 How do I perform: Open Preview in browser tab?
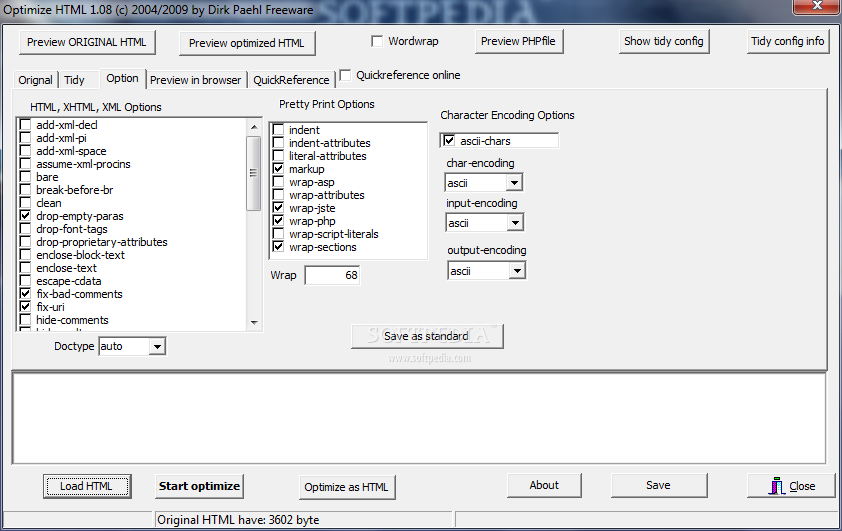pyautogui.click(x=195, y=80)
